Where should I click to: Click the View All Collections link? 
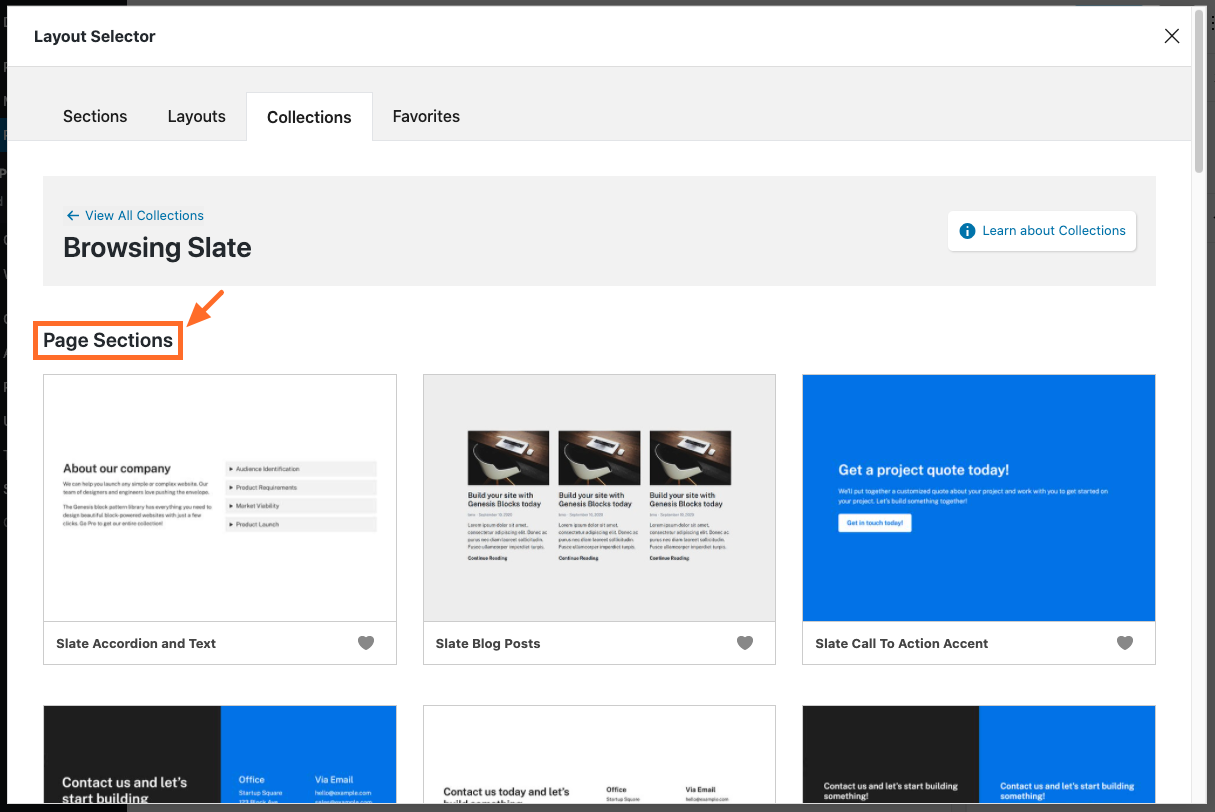click(143, 215)
